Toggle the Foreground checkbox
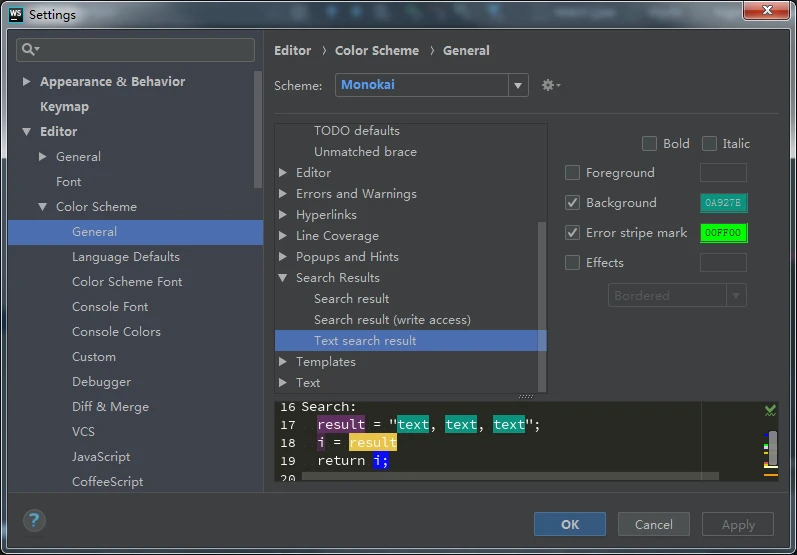Viewport: 797px width, 555px height. pos(573,173)
